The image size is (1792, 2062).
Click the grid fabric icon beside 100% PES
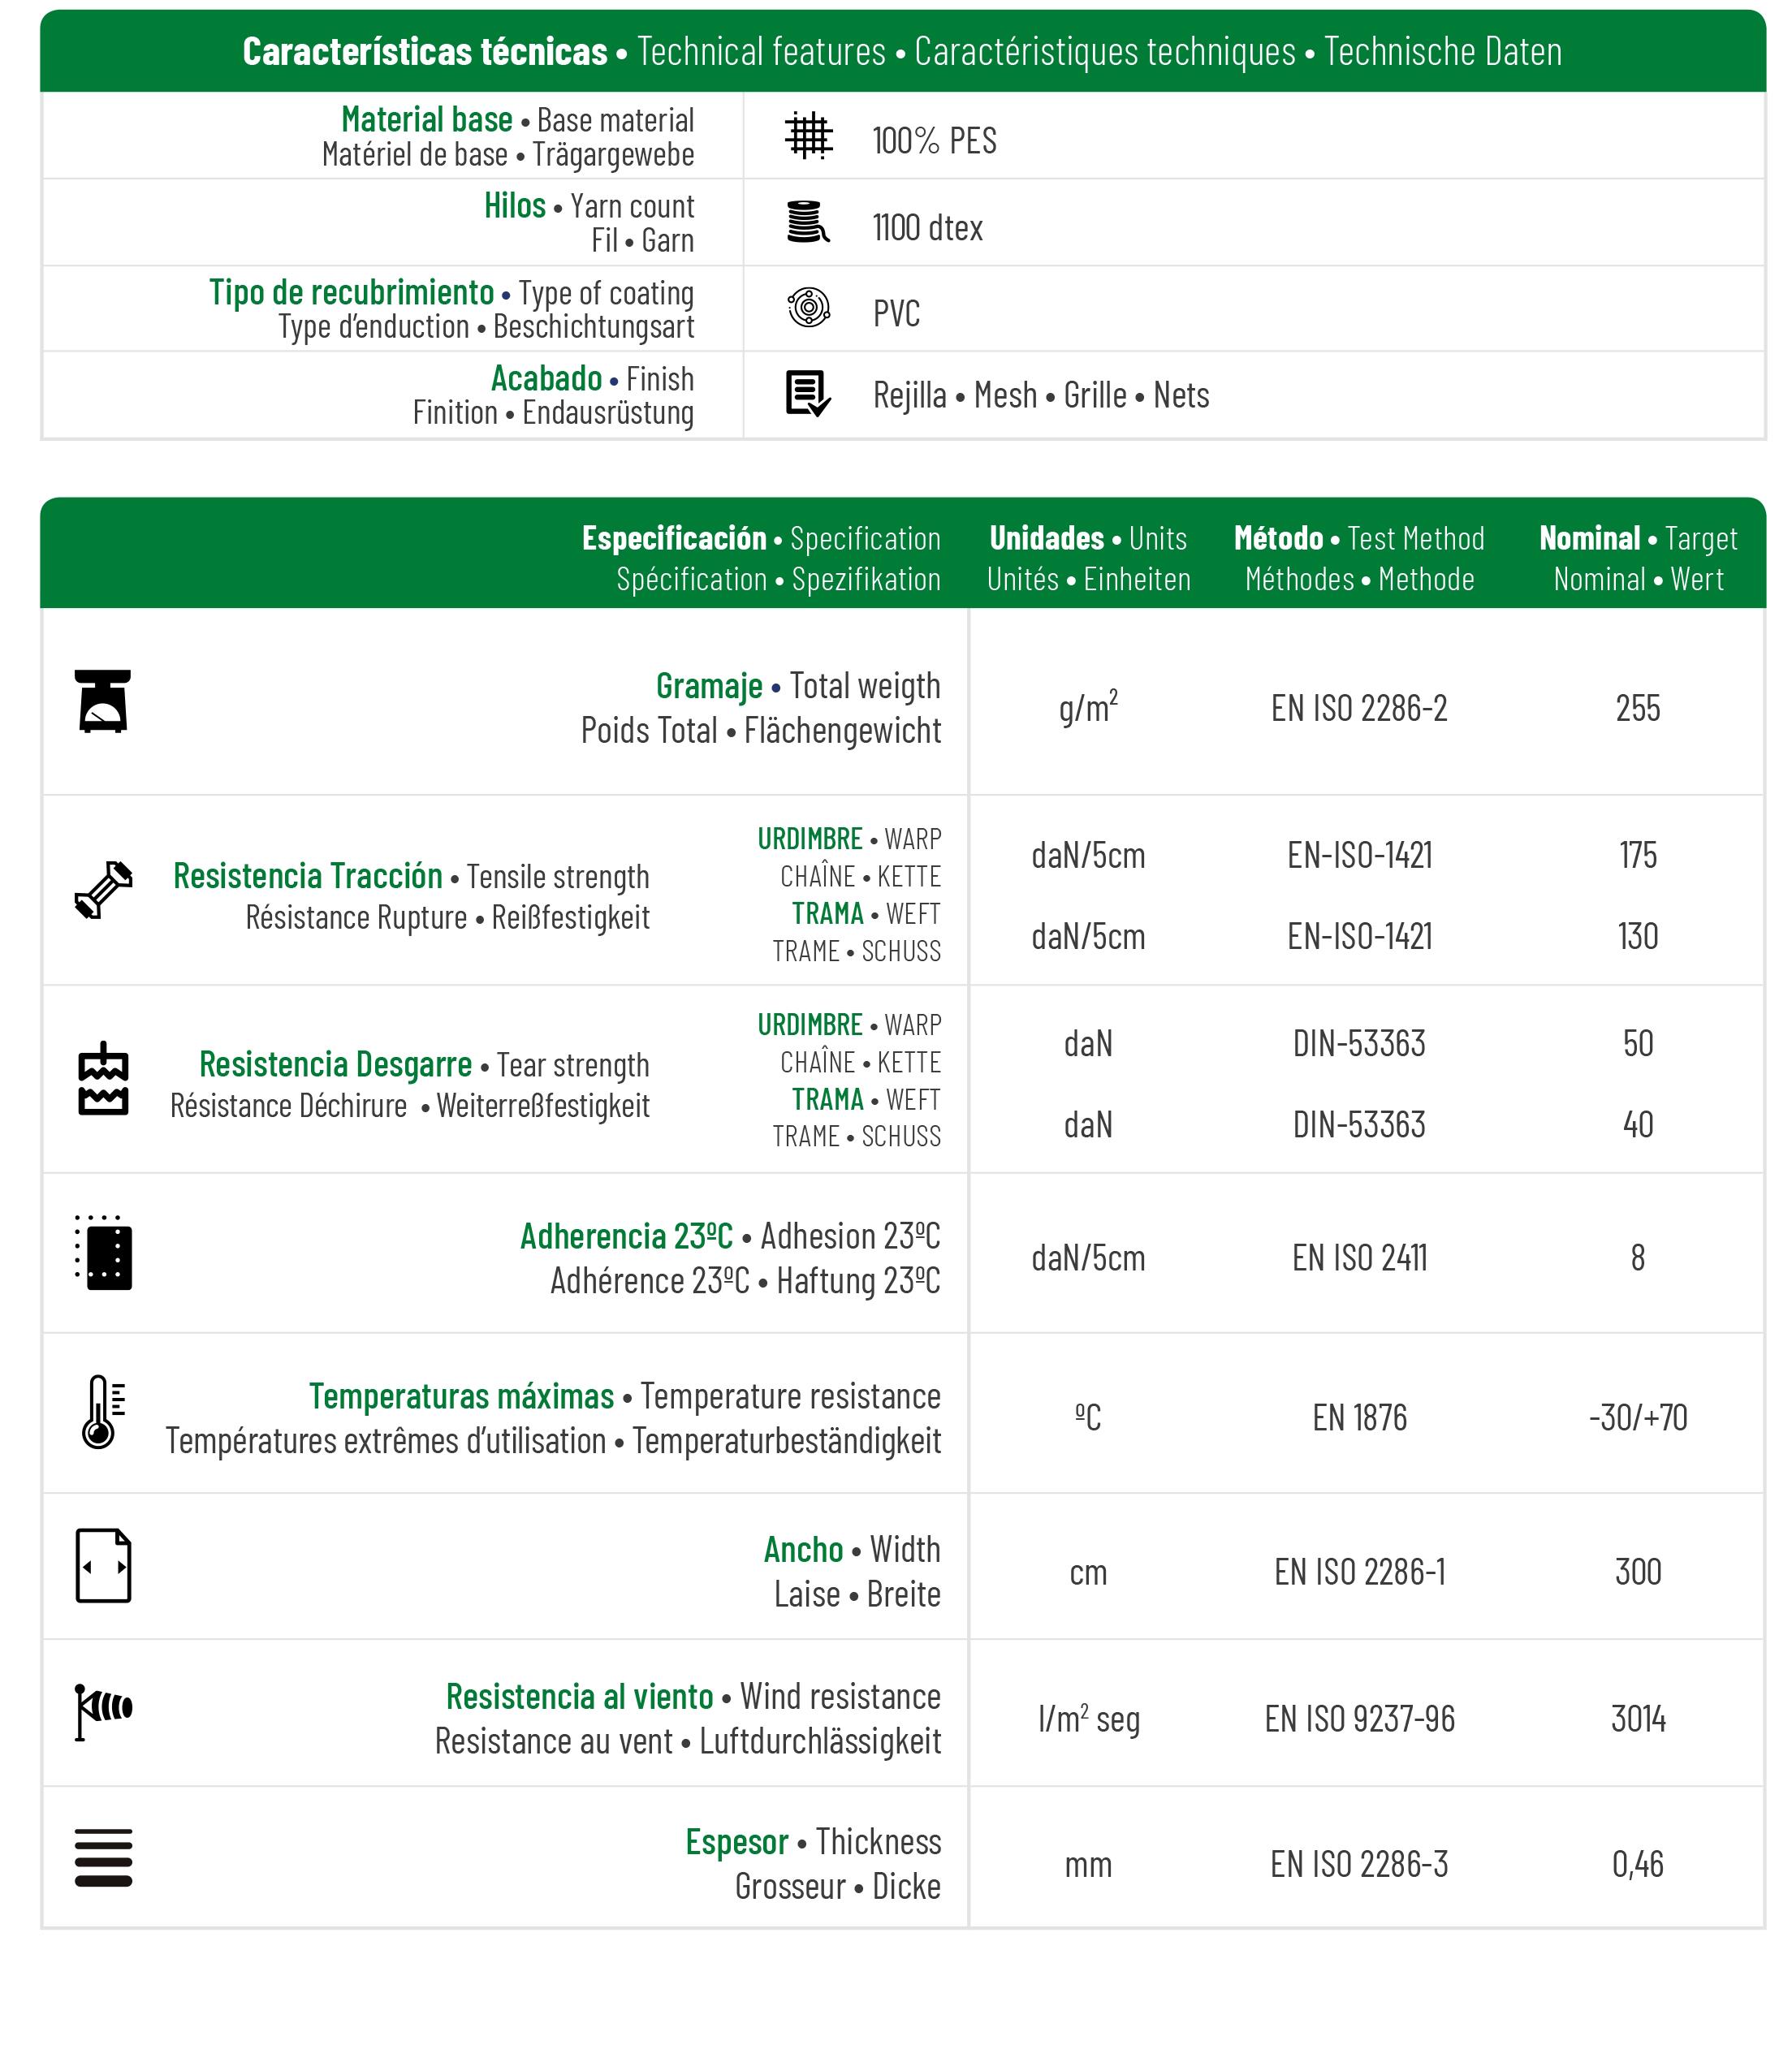coord(808,136)
